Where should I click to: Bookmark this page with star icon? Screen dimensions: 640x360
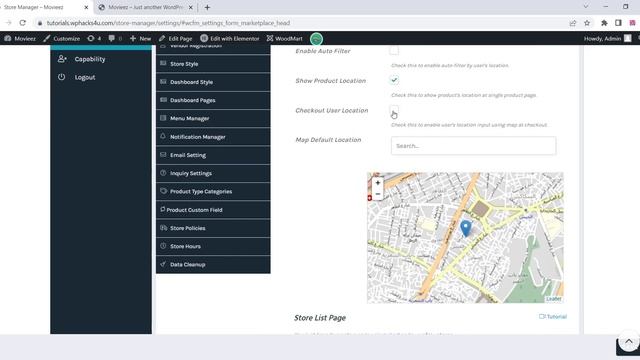point(587,23)
